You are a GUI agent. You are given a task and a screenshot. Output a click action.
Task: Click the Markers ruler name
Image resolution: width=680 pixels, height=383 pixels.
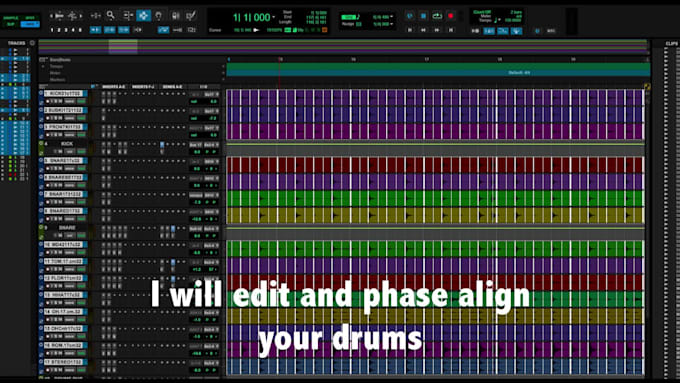pos(58,80)
